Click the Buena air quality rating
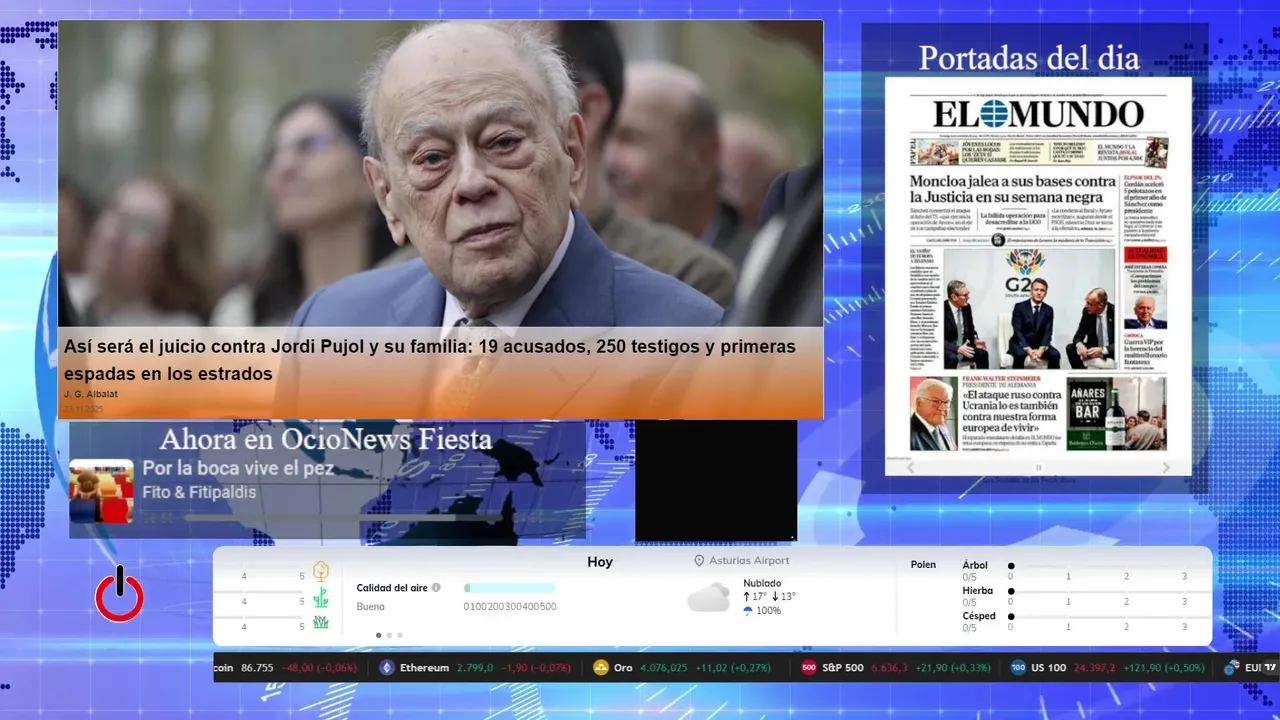This screenshot has width=1280, height=720. pos(371,606)
